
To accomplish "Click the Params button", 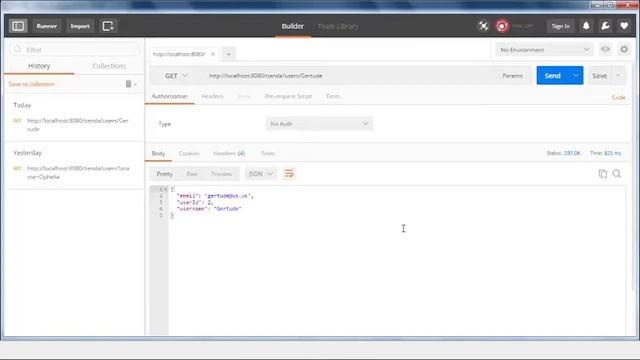I will 512,76.
